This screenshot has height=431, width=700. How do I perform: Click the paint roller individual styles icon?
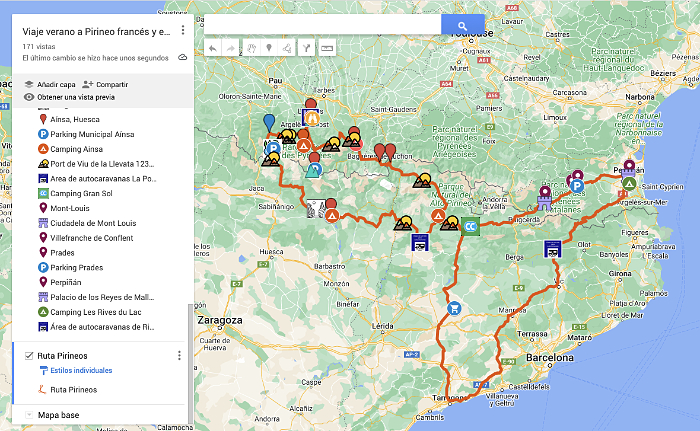pyautogui.click(x=43, y=370)
